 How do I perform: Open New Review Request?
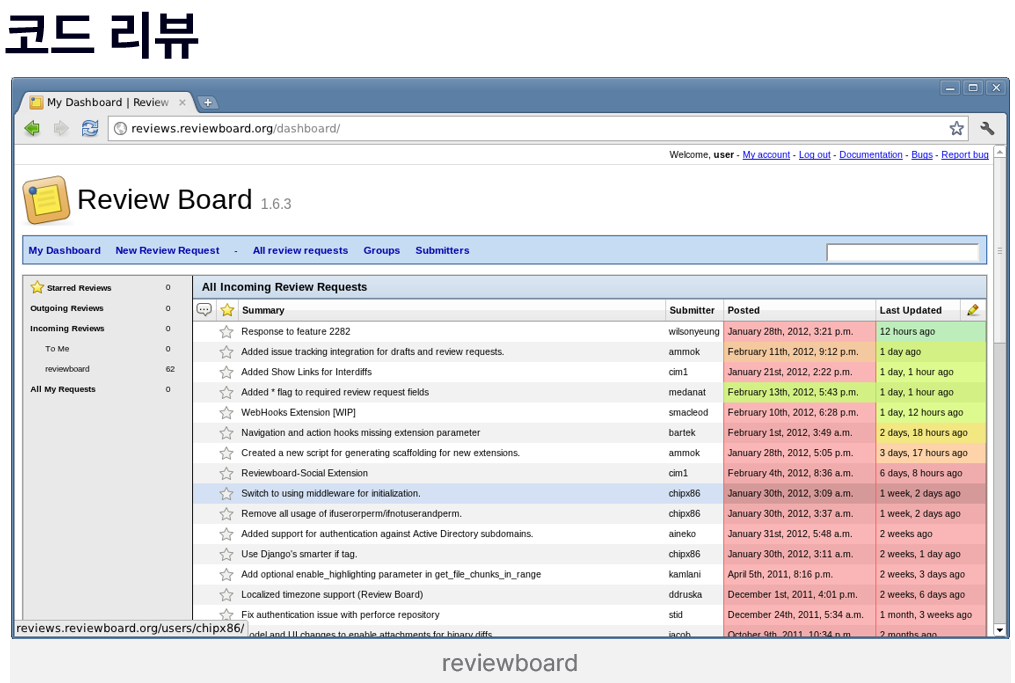pos(167,251)
